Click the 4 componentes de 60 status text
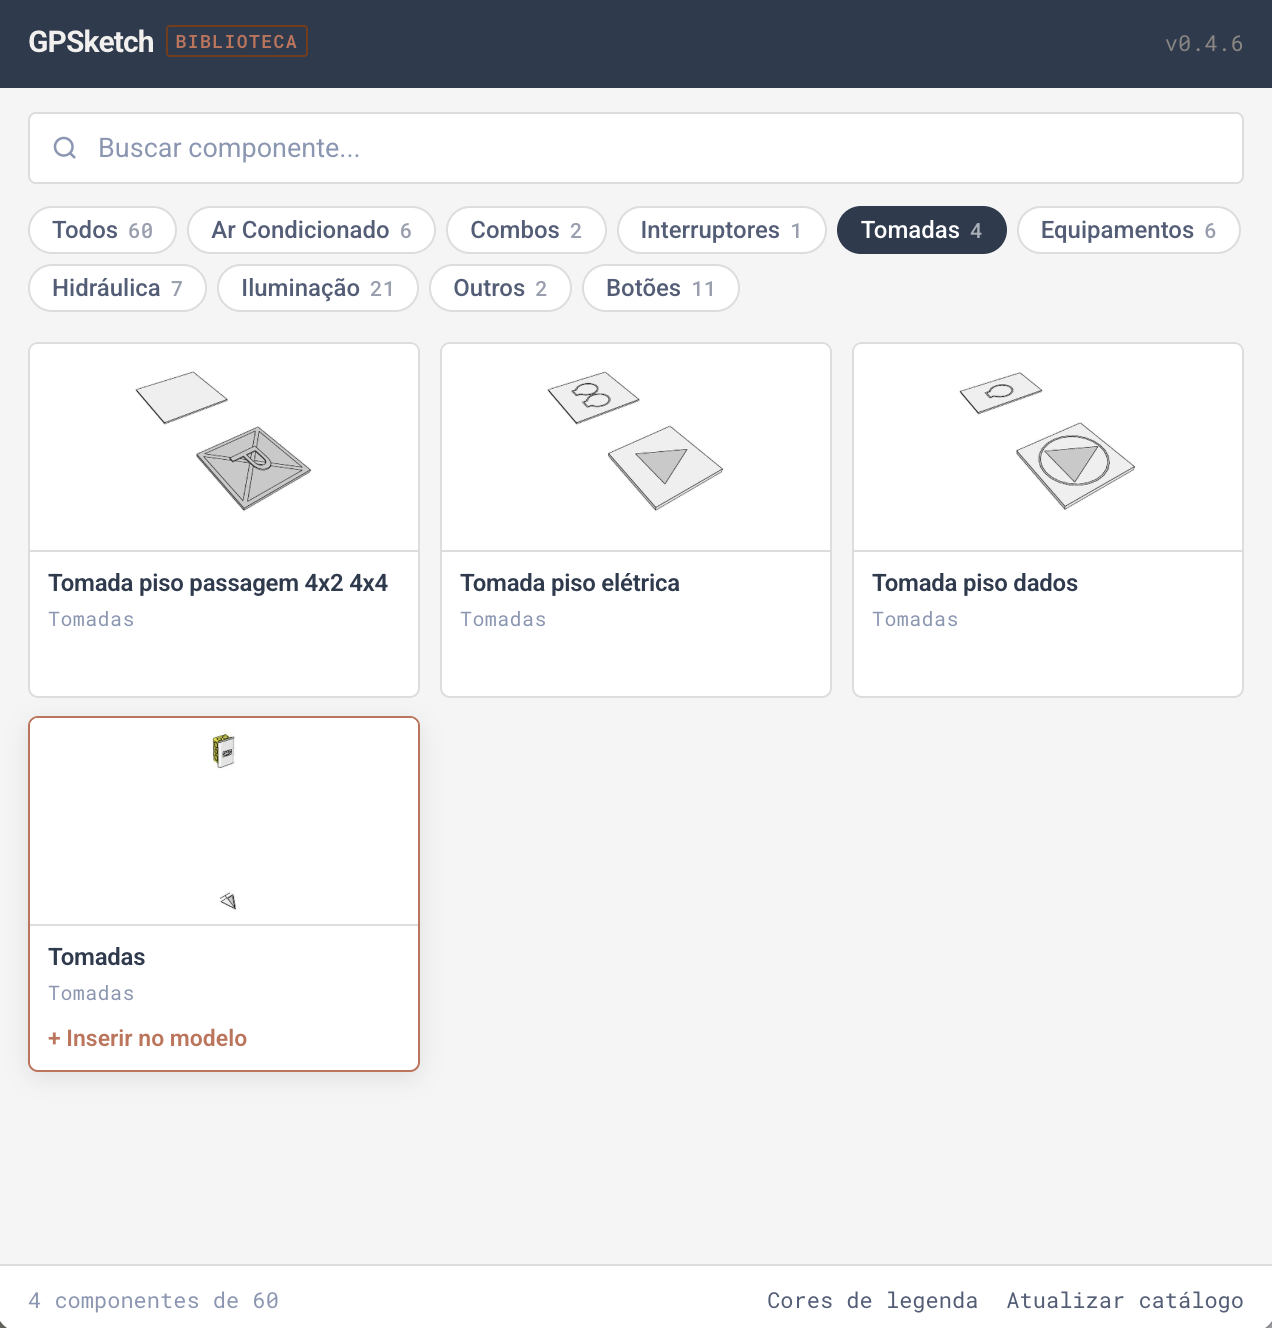The height and width of the screenshot is (1328, 1272). [153, 1300]
